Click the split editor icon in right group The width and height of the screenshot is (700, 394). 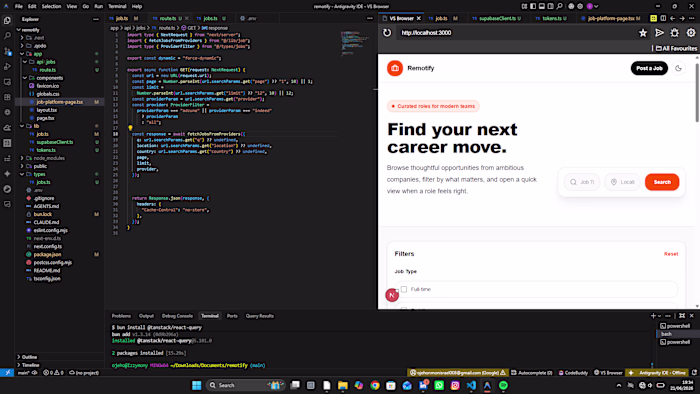(663, 18)
